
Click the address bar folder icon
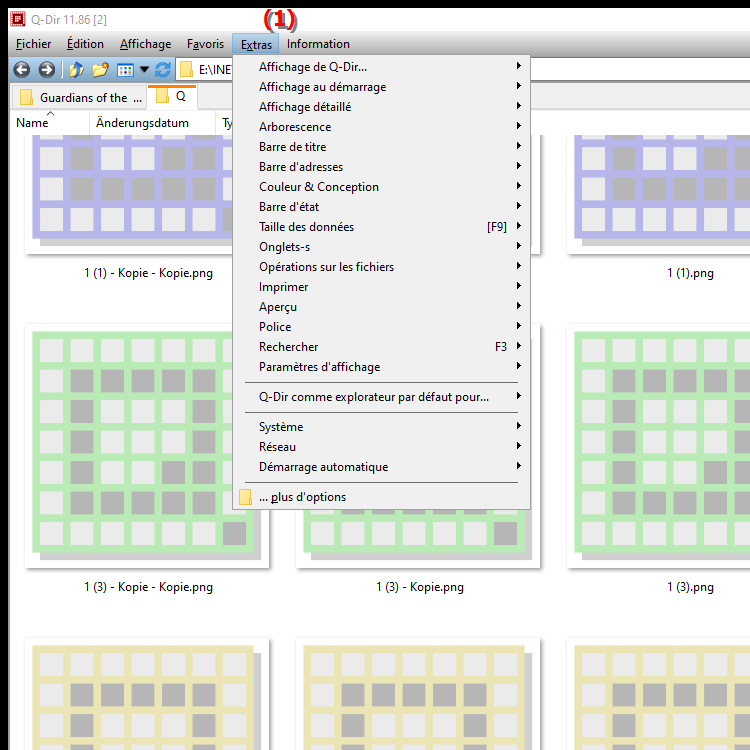tap(187, 70)
